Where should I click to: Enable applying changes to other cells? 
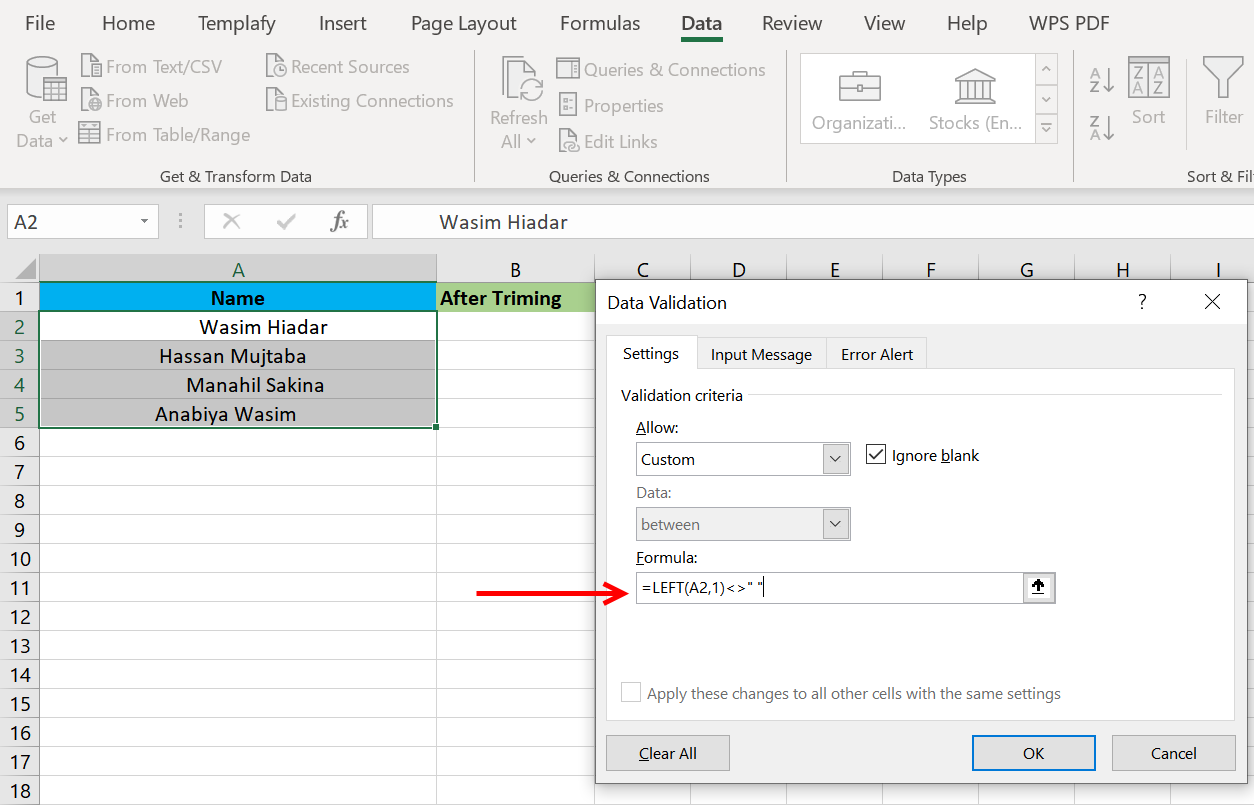pyautogui.click(x=631, y=692)
